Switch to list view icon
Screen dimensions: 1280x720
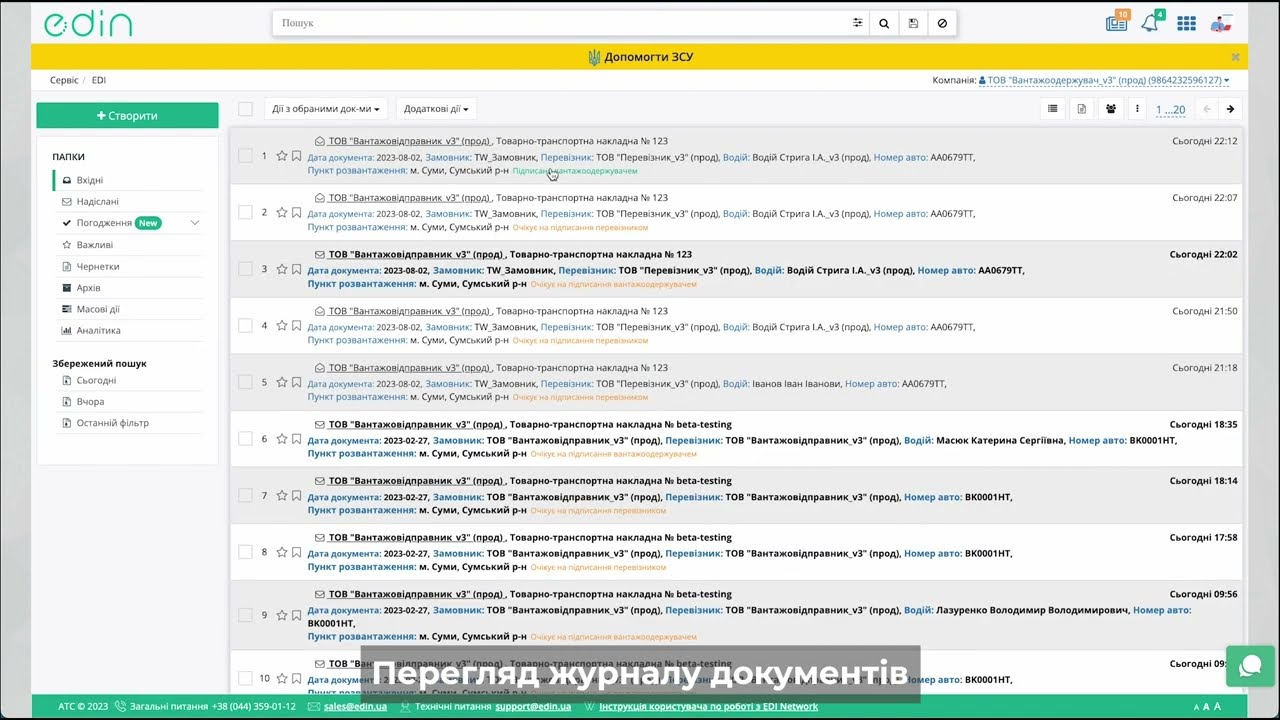pyautogui.click(x=1052, y=109)
